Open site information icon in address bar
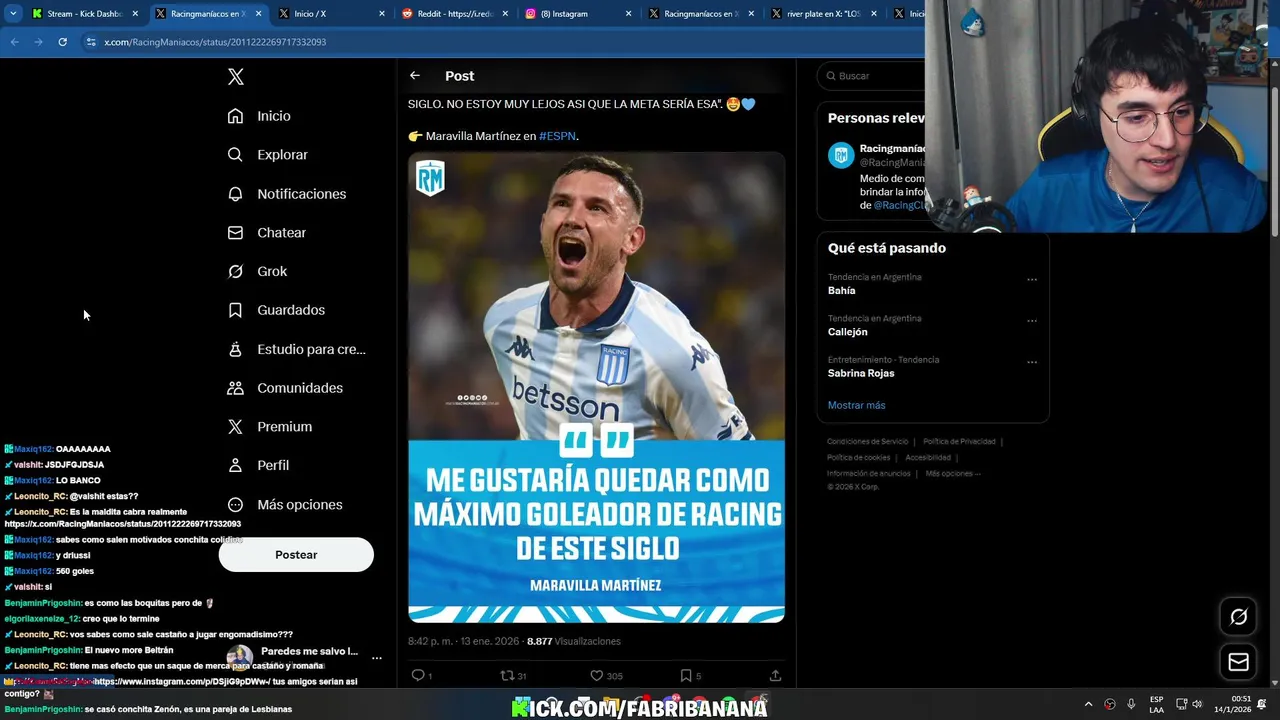 point(91,42)
